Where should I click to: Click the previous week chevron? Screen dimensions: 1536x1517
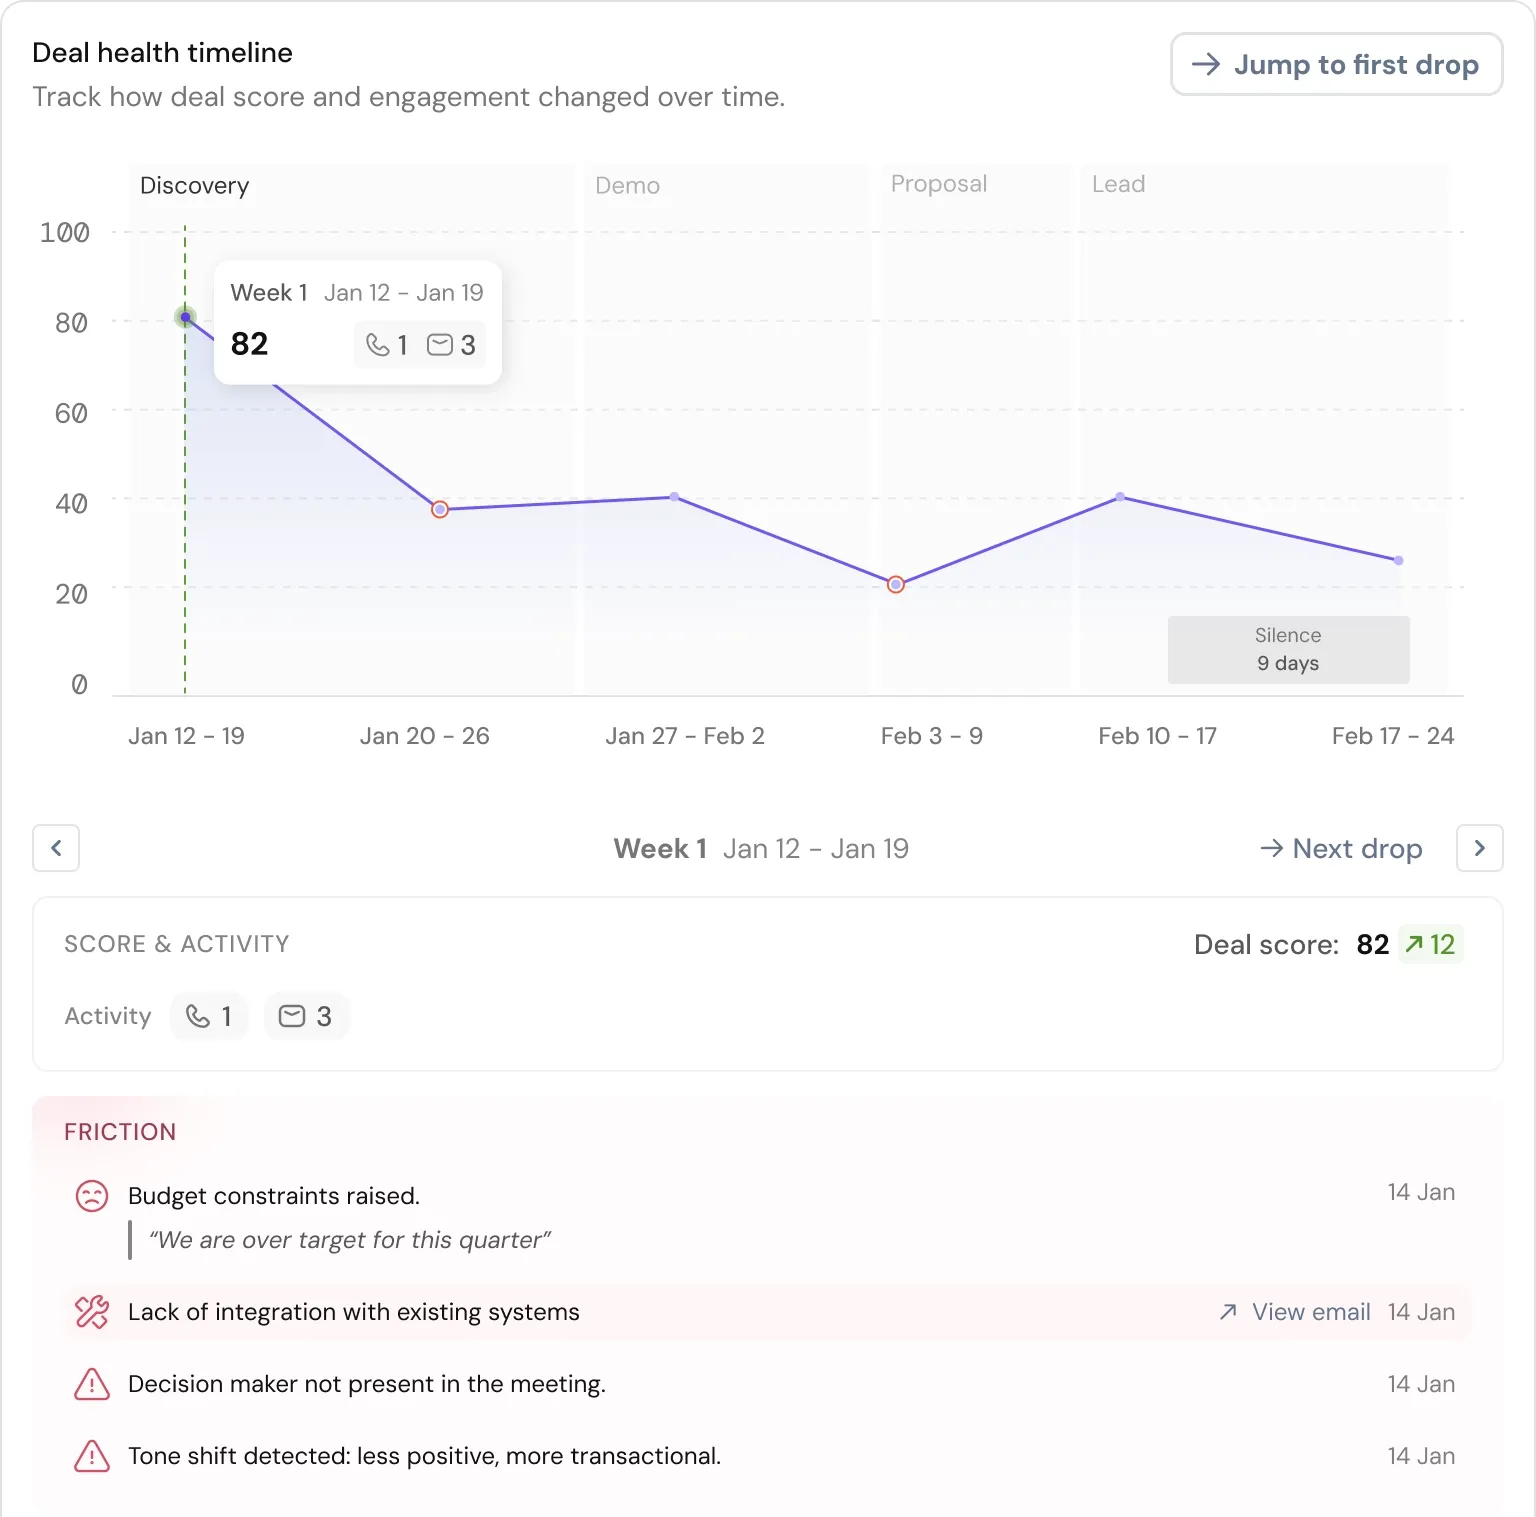pos(56,848)
